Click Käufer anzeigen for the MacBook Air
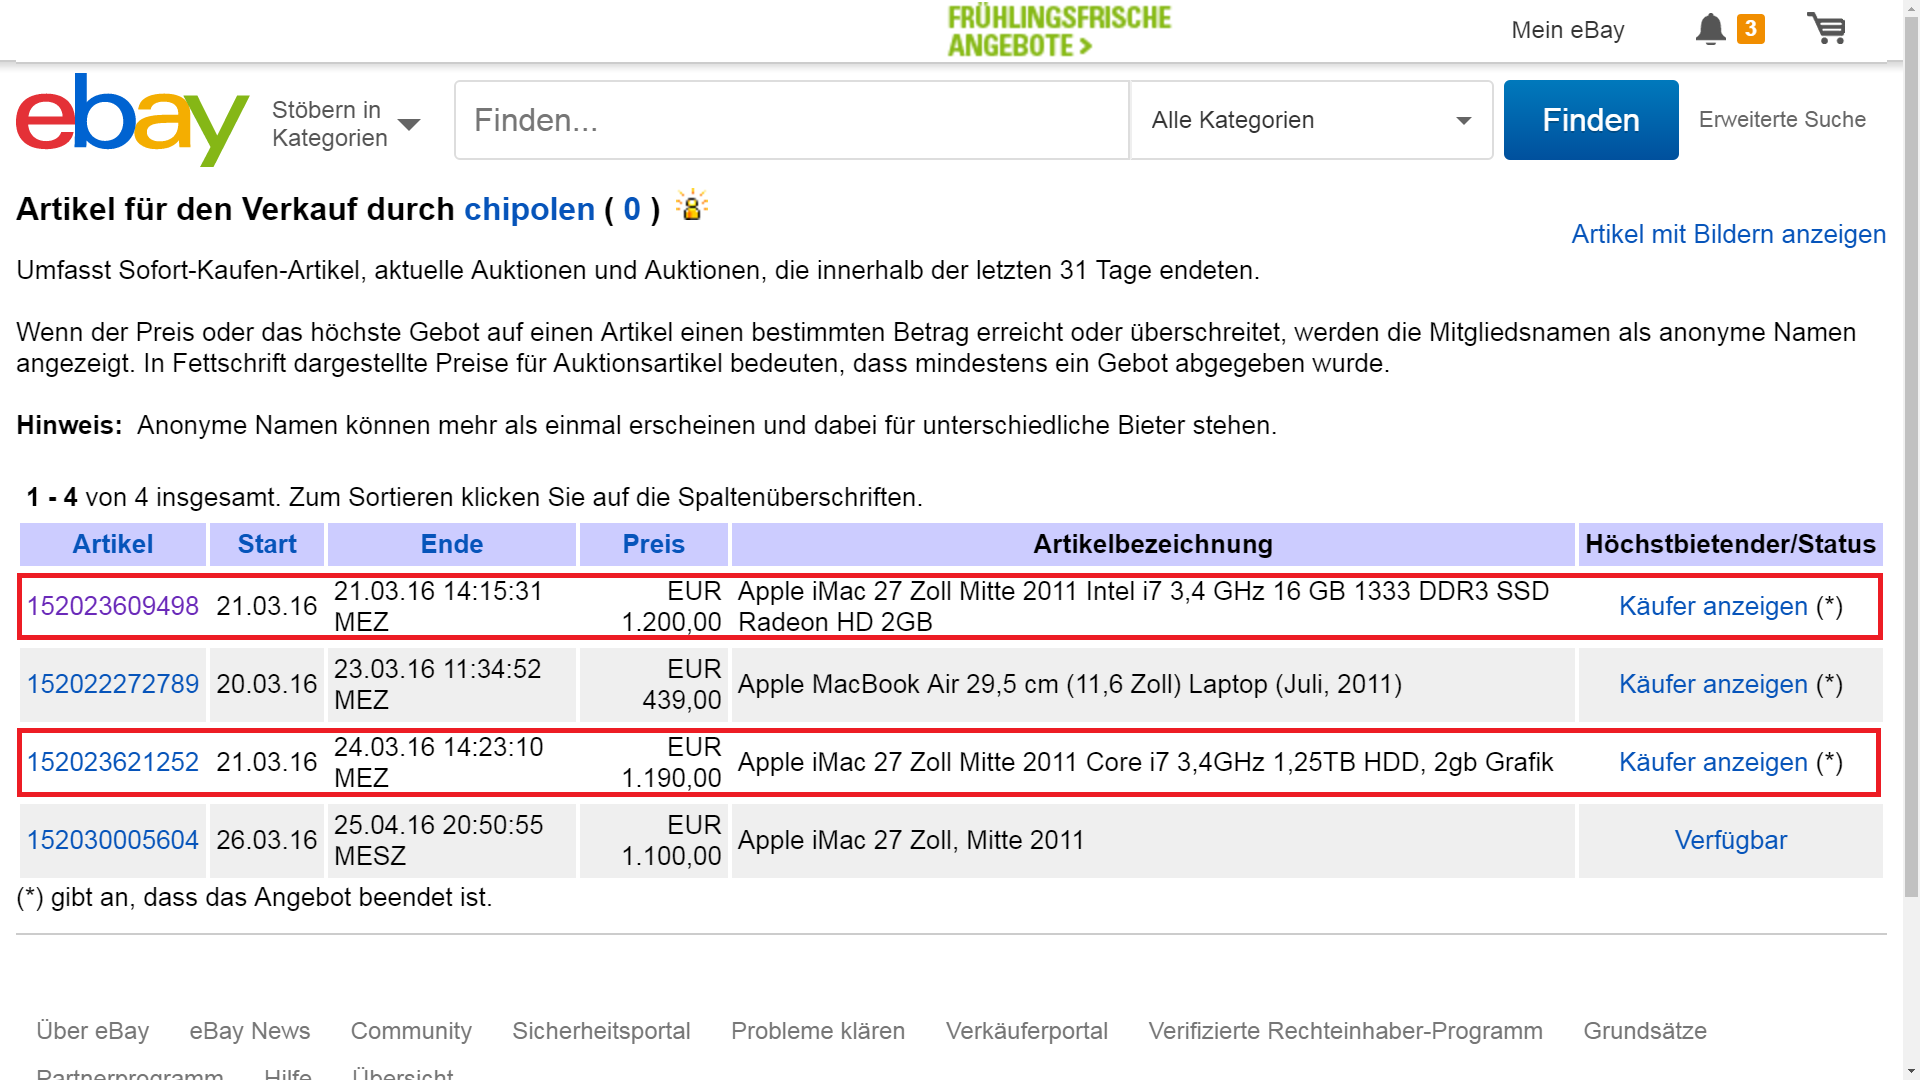Viewport: 1920px width, 1080px height. 1713,684
